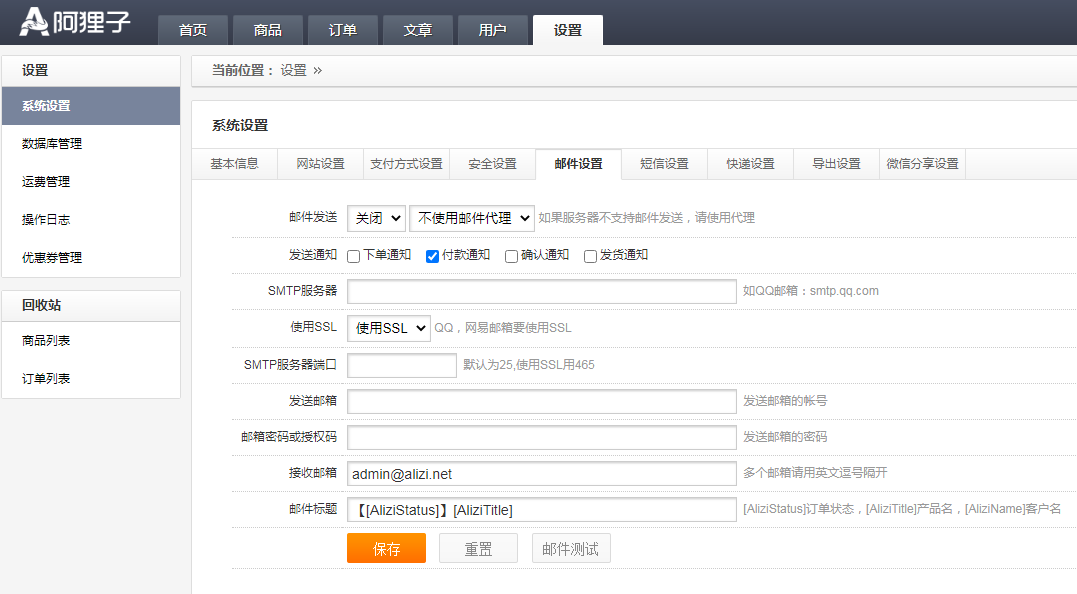Open the 微信分享设置 tab
Viewport: 1077px width, 594px height.
[x=922, y=164]
